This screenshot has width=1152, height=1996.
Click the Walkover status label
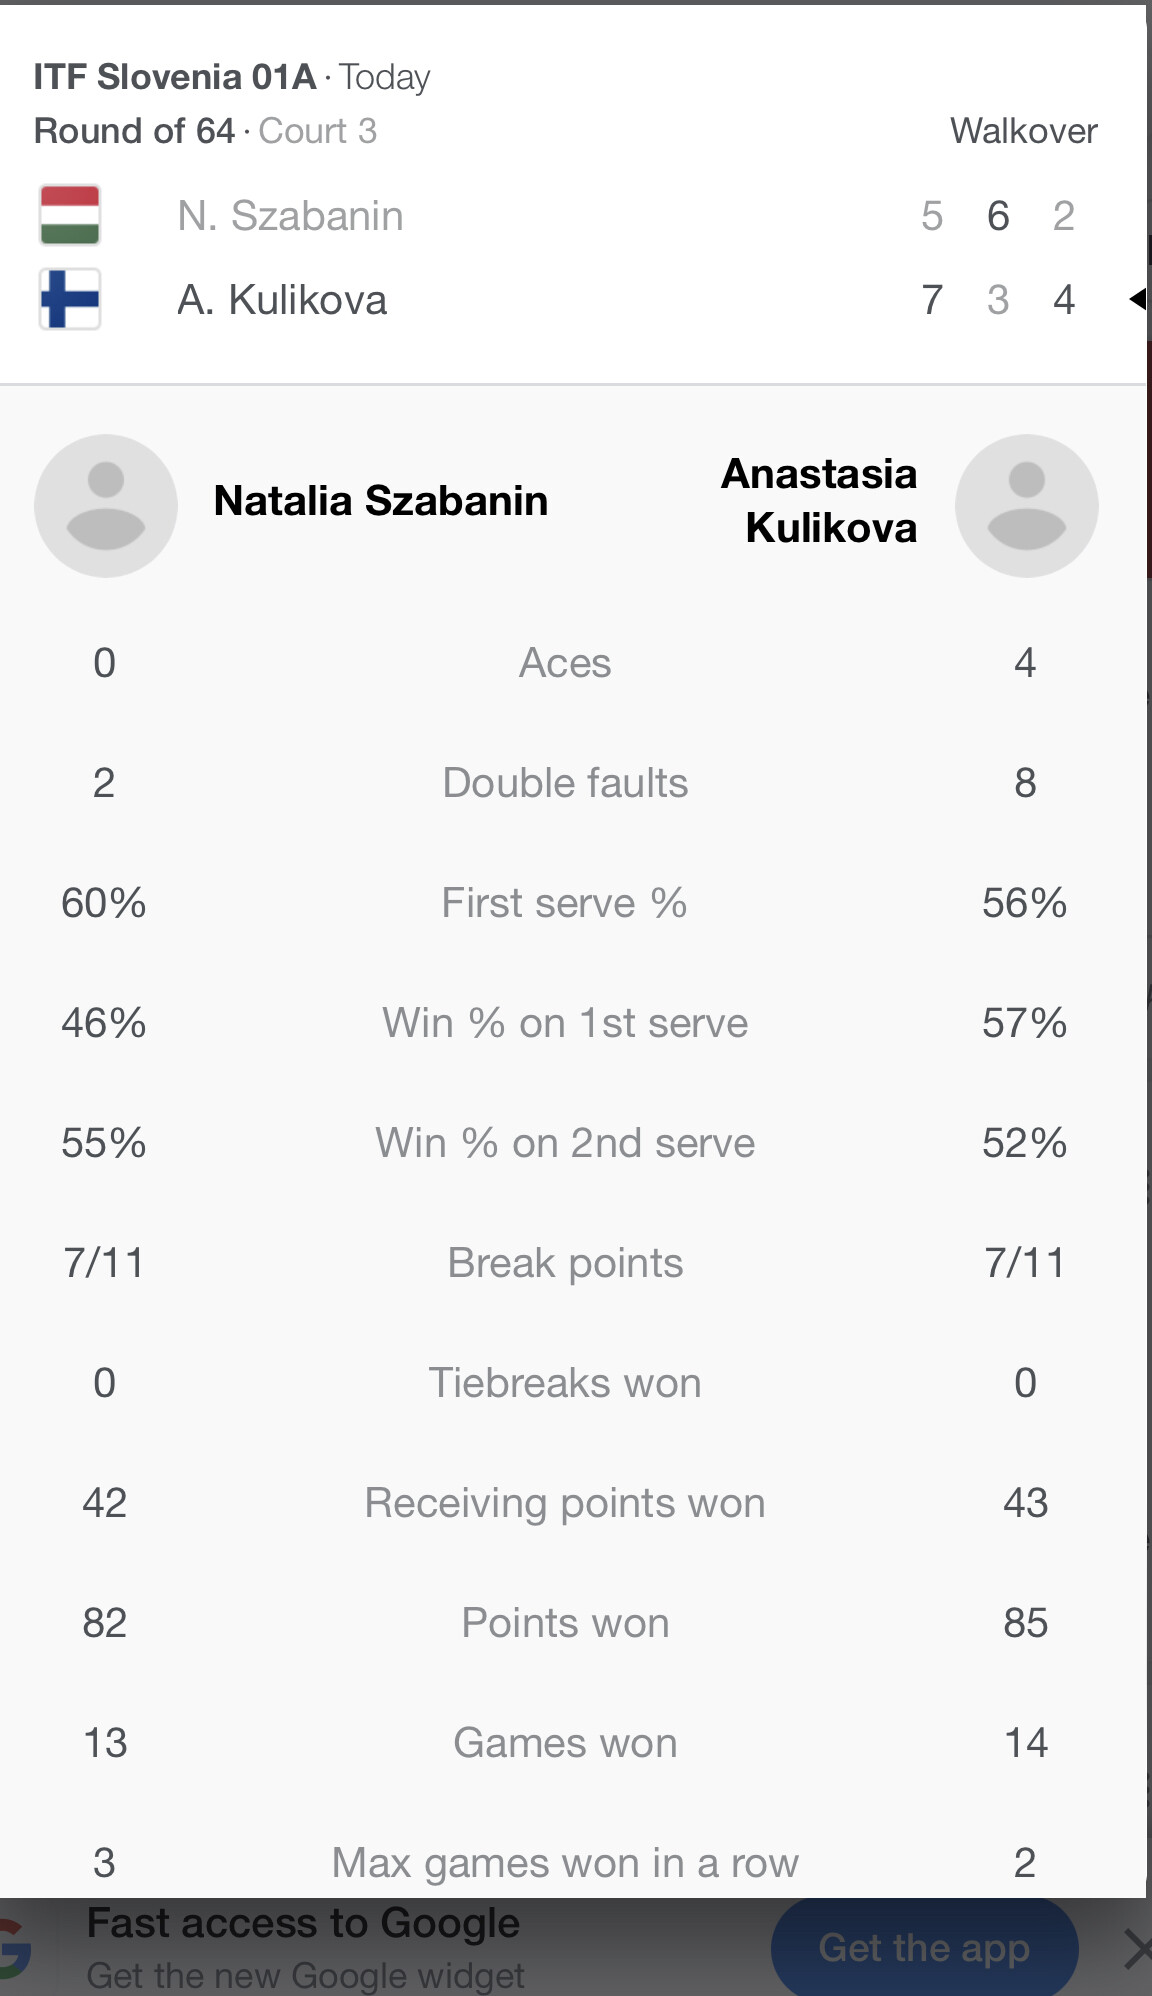point(1023,131)
